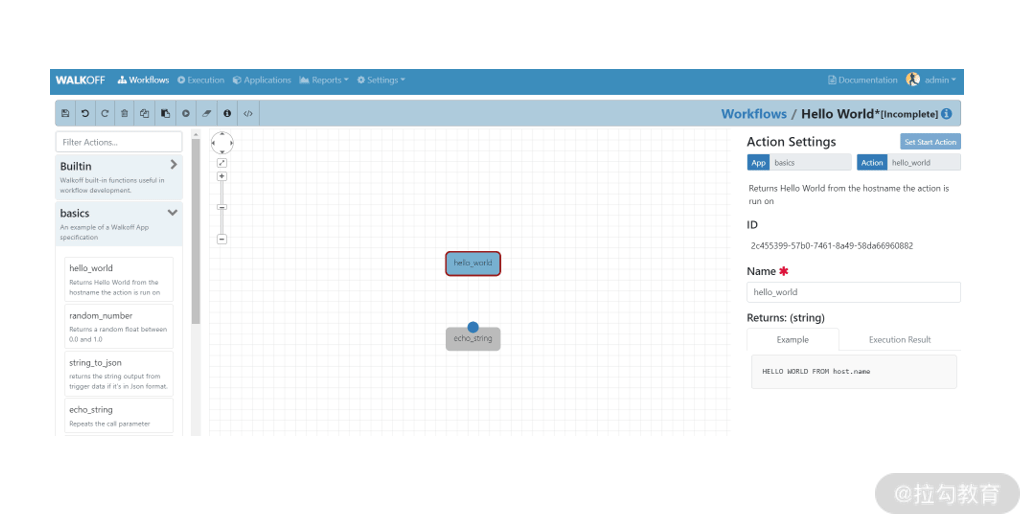Click the Set Start Action button
The height and width of the screenshot is (527, 1033).
click(930, 142)
